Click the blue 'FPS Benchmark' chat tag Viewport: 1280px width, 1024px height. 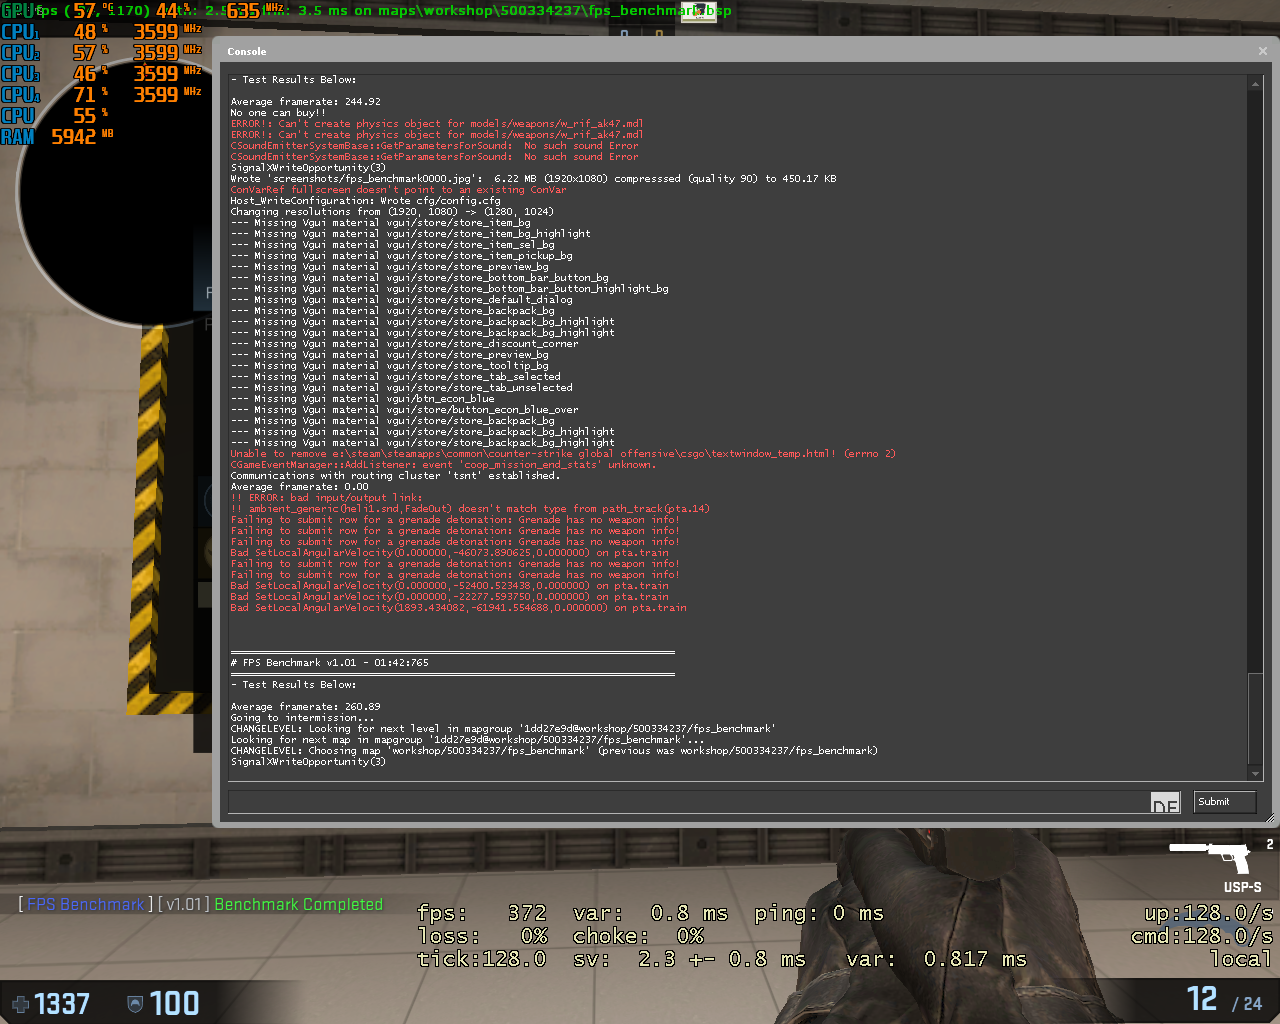tap(85, 904)
